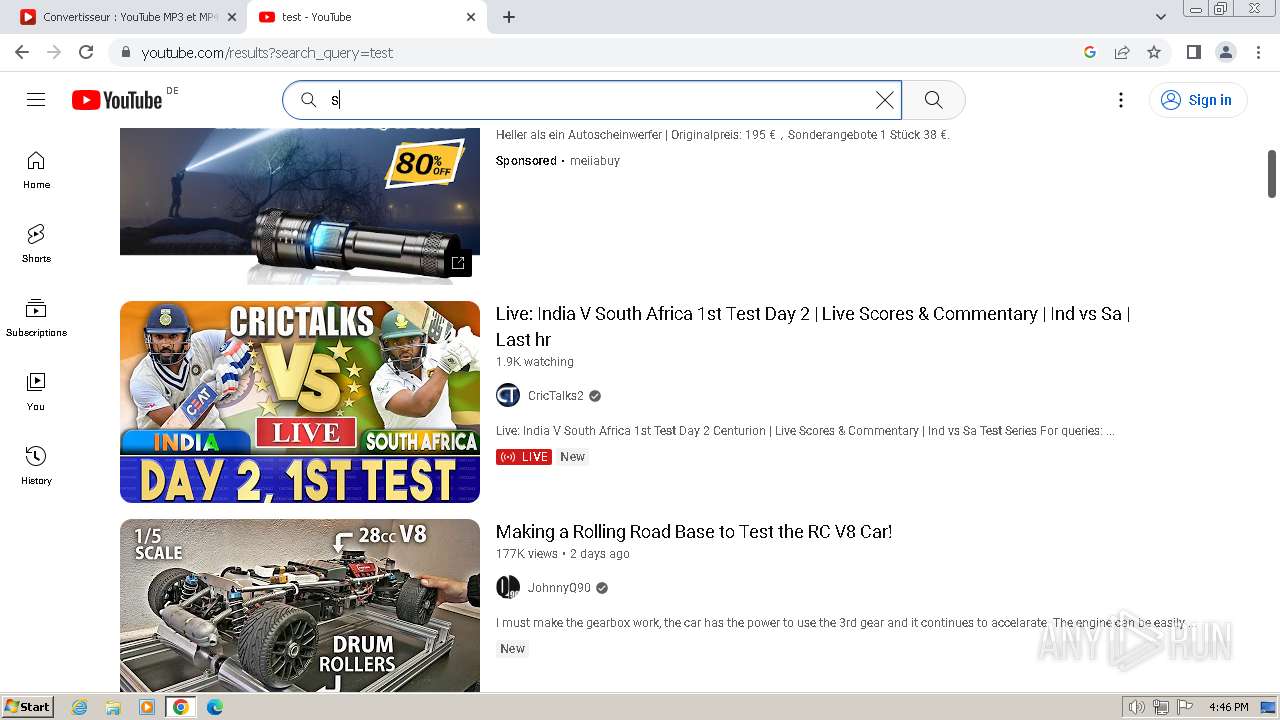The height and width of the screenshot is (720, 1280).
Task: Clear the search box text with X
Action: pos(884,100)
